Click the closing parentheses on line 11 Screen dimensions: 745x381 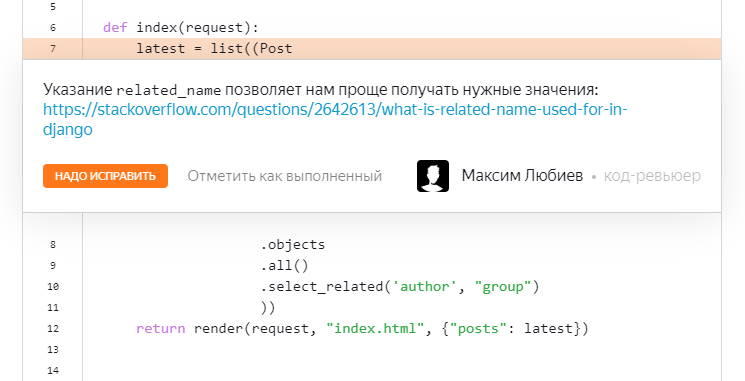tap(268, 307)
